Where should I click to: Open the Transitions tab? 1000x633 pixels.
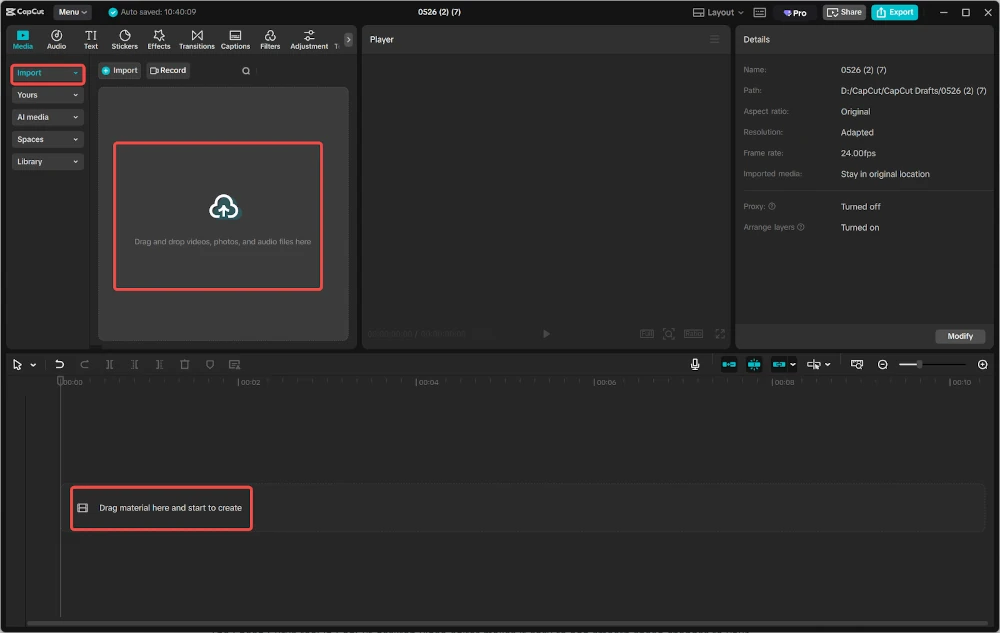pos(196,40)
